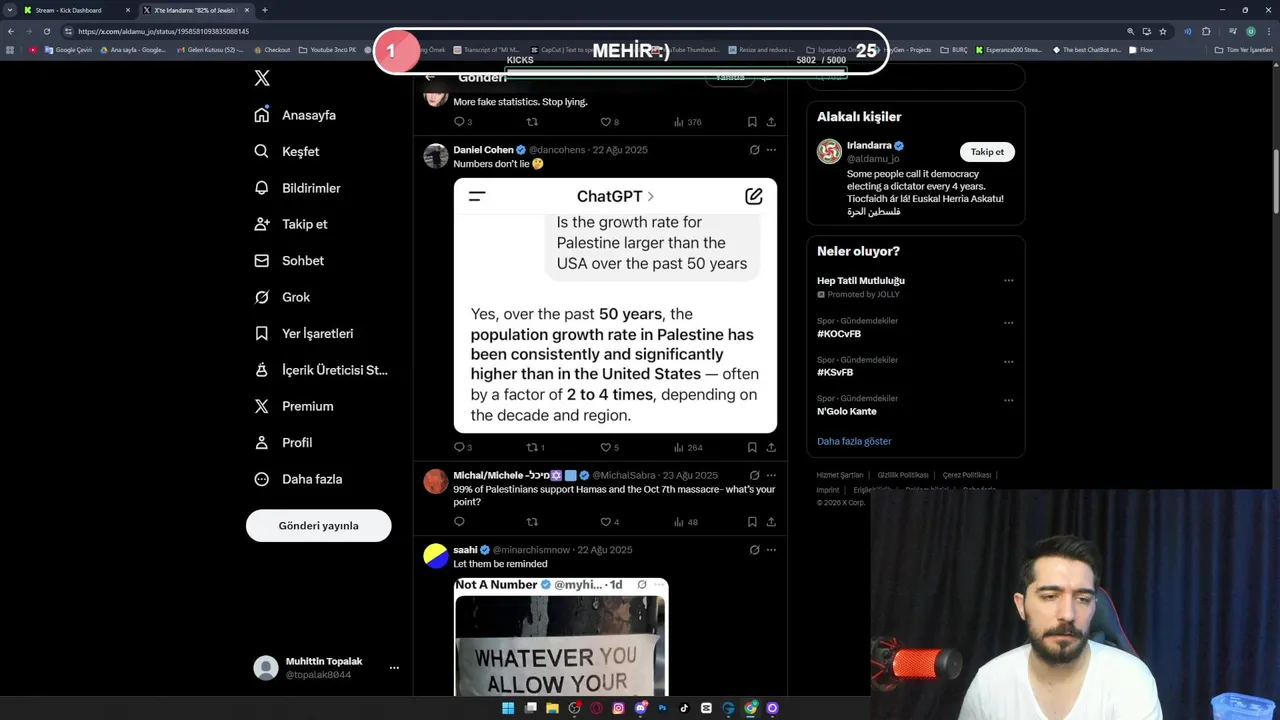Image resolution: width=1280 pixels, height=720 pixels.
Task: Open Anasayfa home in sidebar
Action: 295,115
